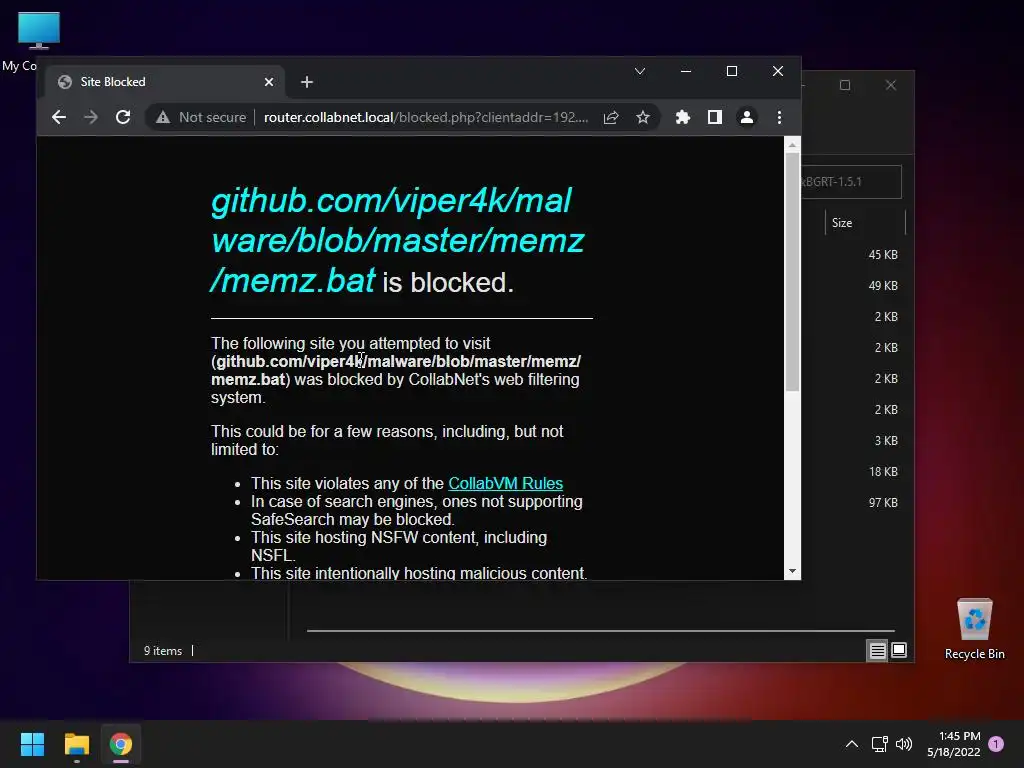Click the page scrollbar up arrow
Viewport: 1024px width, 768px height.
[x=792, y=145]
